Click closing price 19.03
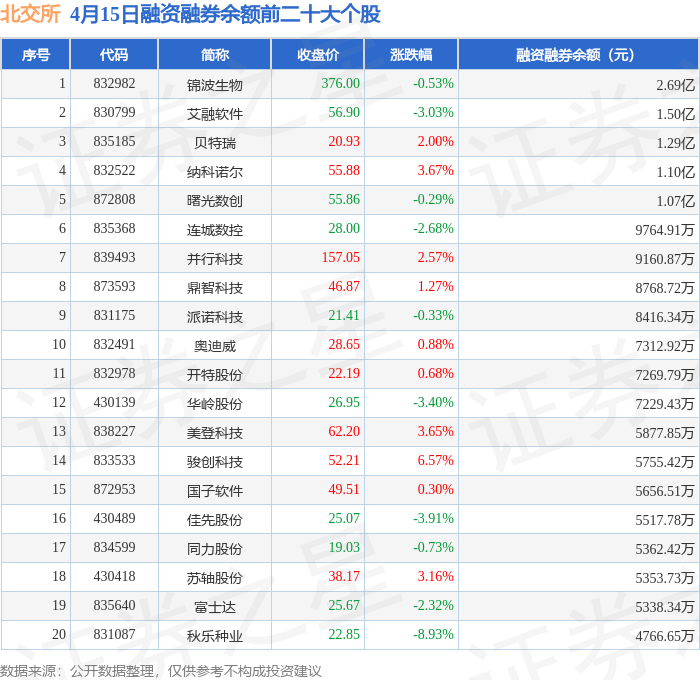Viewport: 700px width, 680px height. coord(344,548)
